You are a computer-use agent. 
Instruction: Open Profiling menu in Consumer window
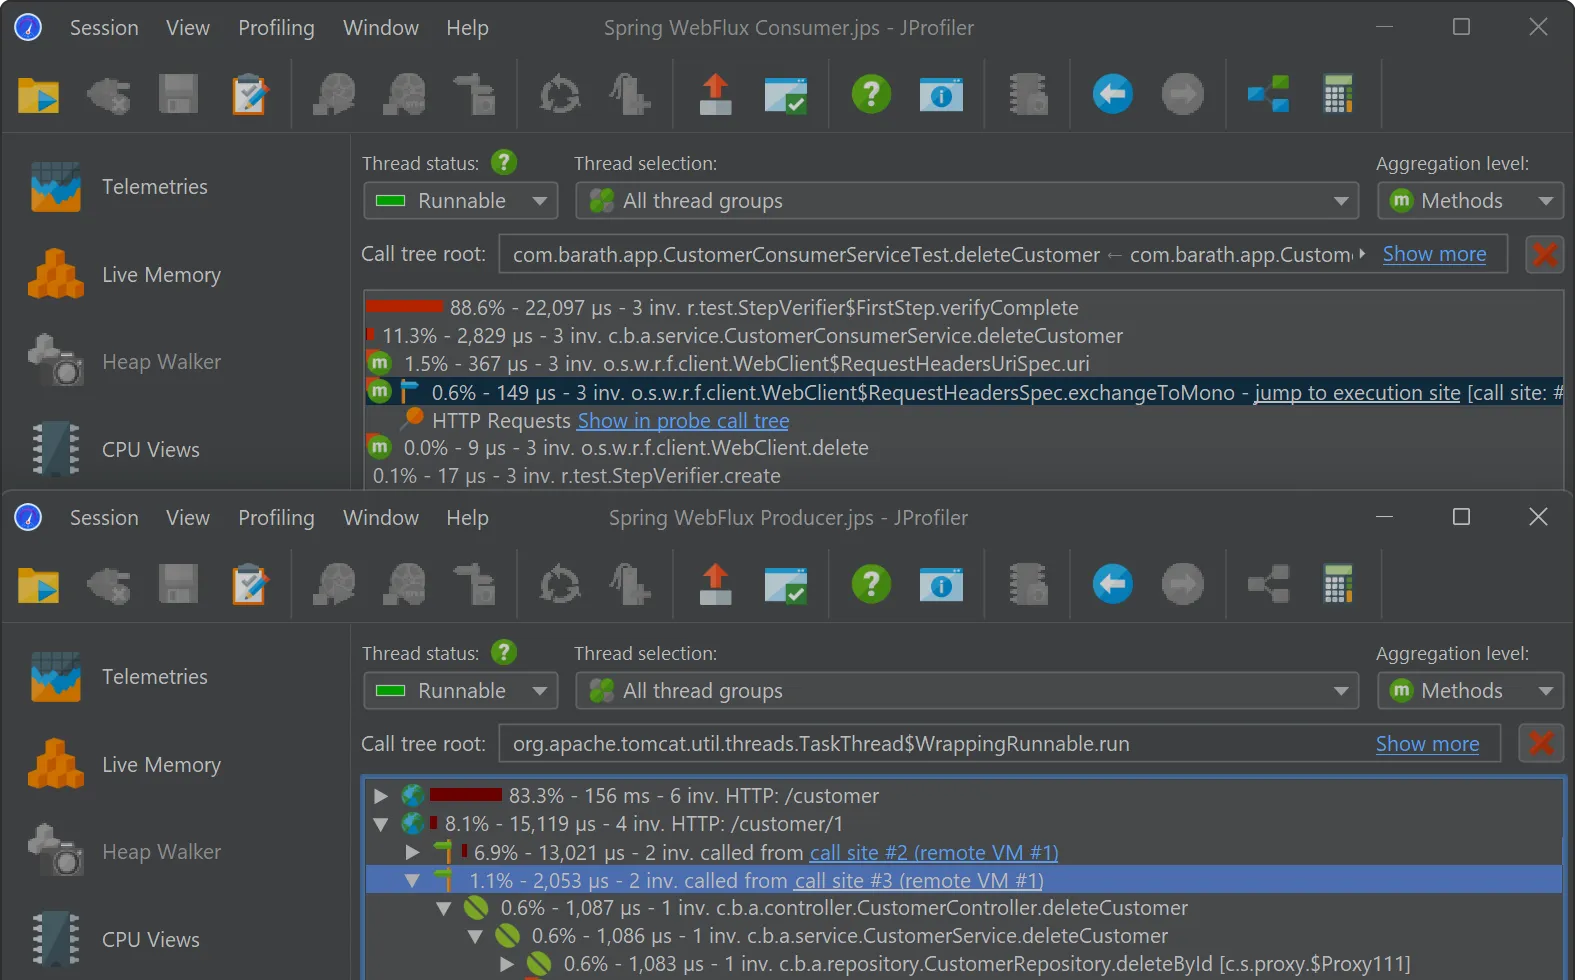[x=276, y=28]
